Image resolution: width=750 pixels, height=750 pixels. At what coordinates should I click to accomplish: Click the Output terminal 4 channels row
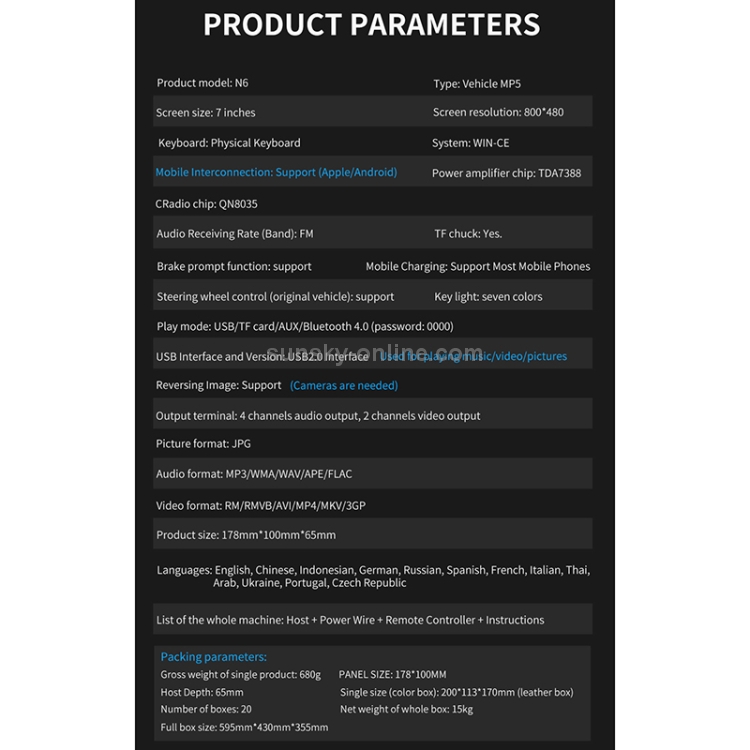tap(318, 415)
